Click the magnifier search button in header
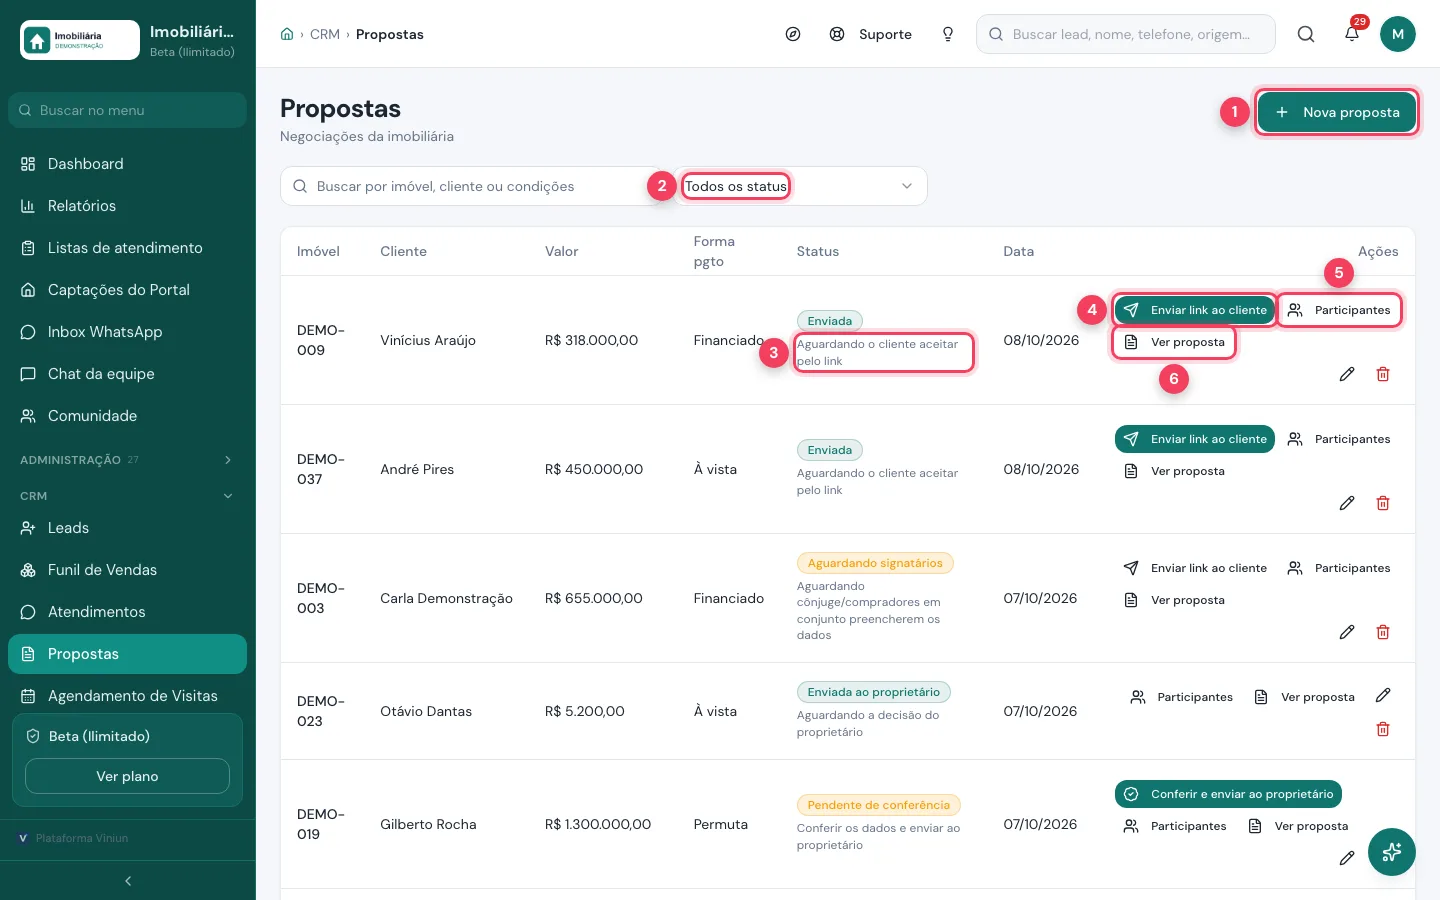This screenshot has height=900, width=1440. tap(1306, 34)
